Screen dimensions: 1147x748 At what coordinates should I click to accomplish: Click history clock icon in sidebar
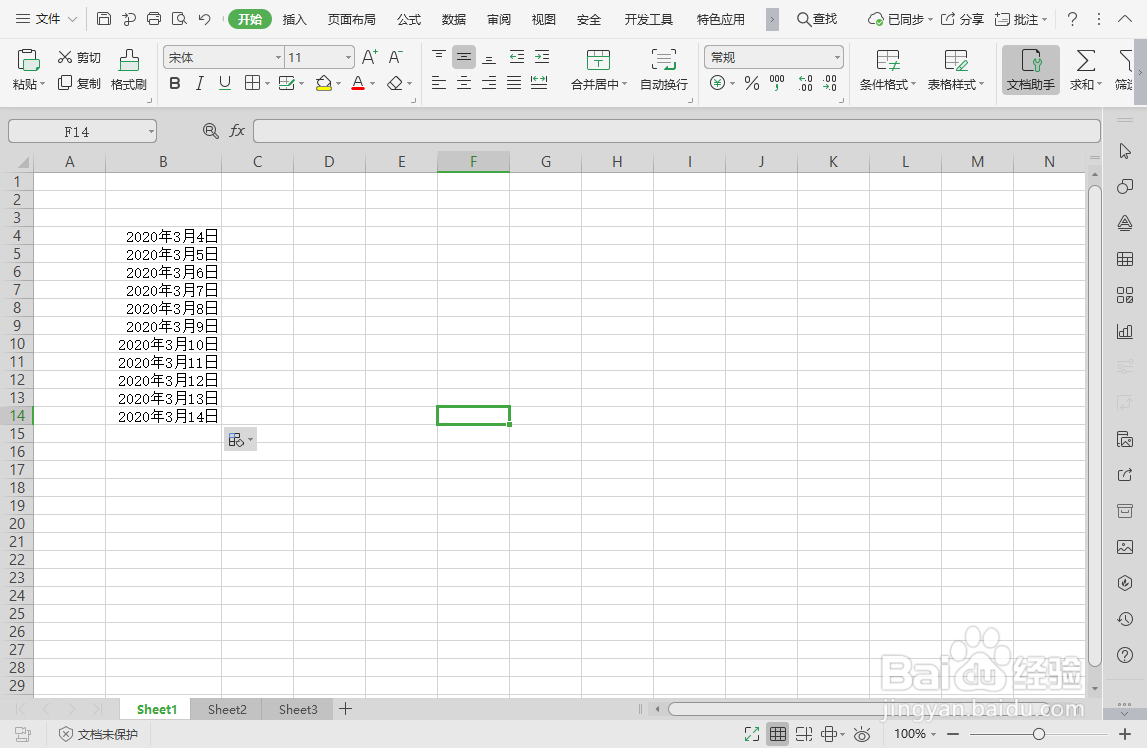point(1125,619)
